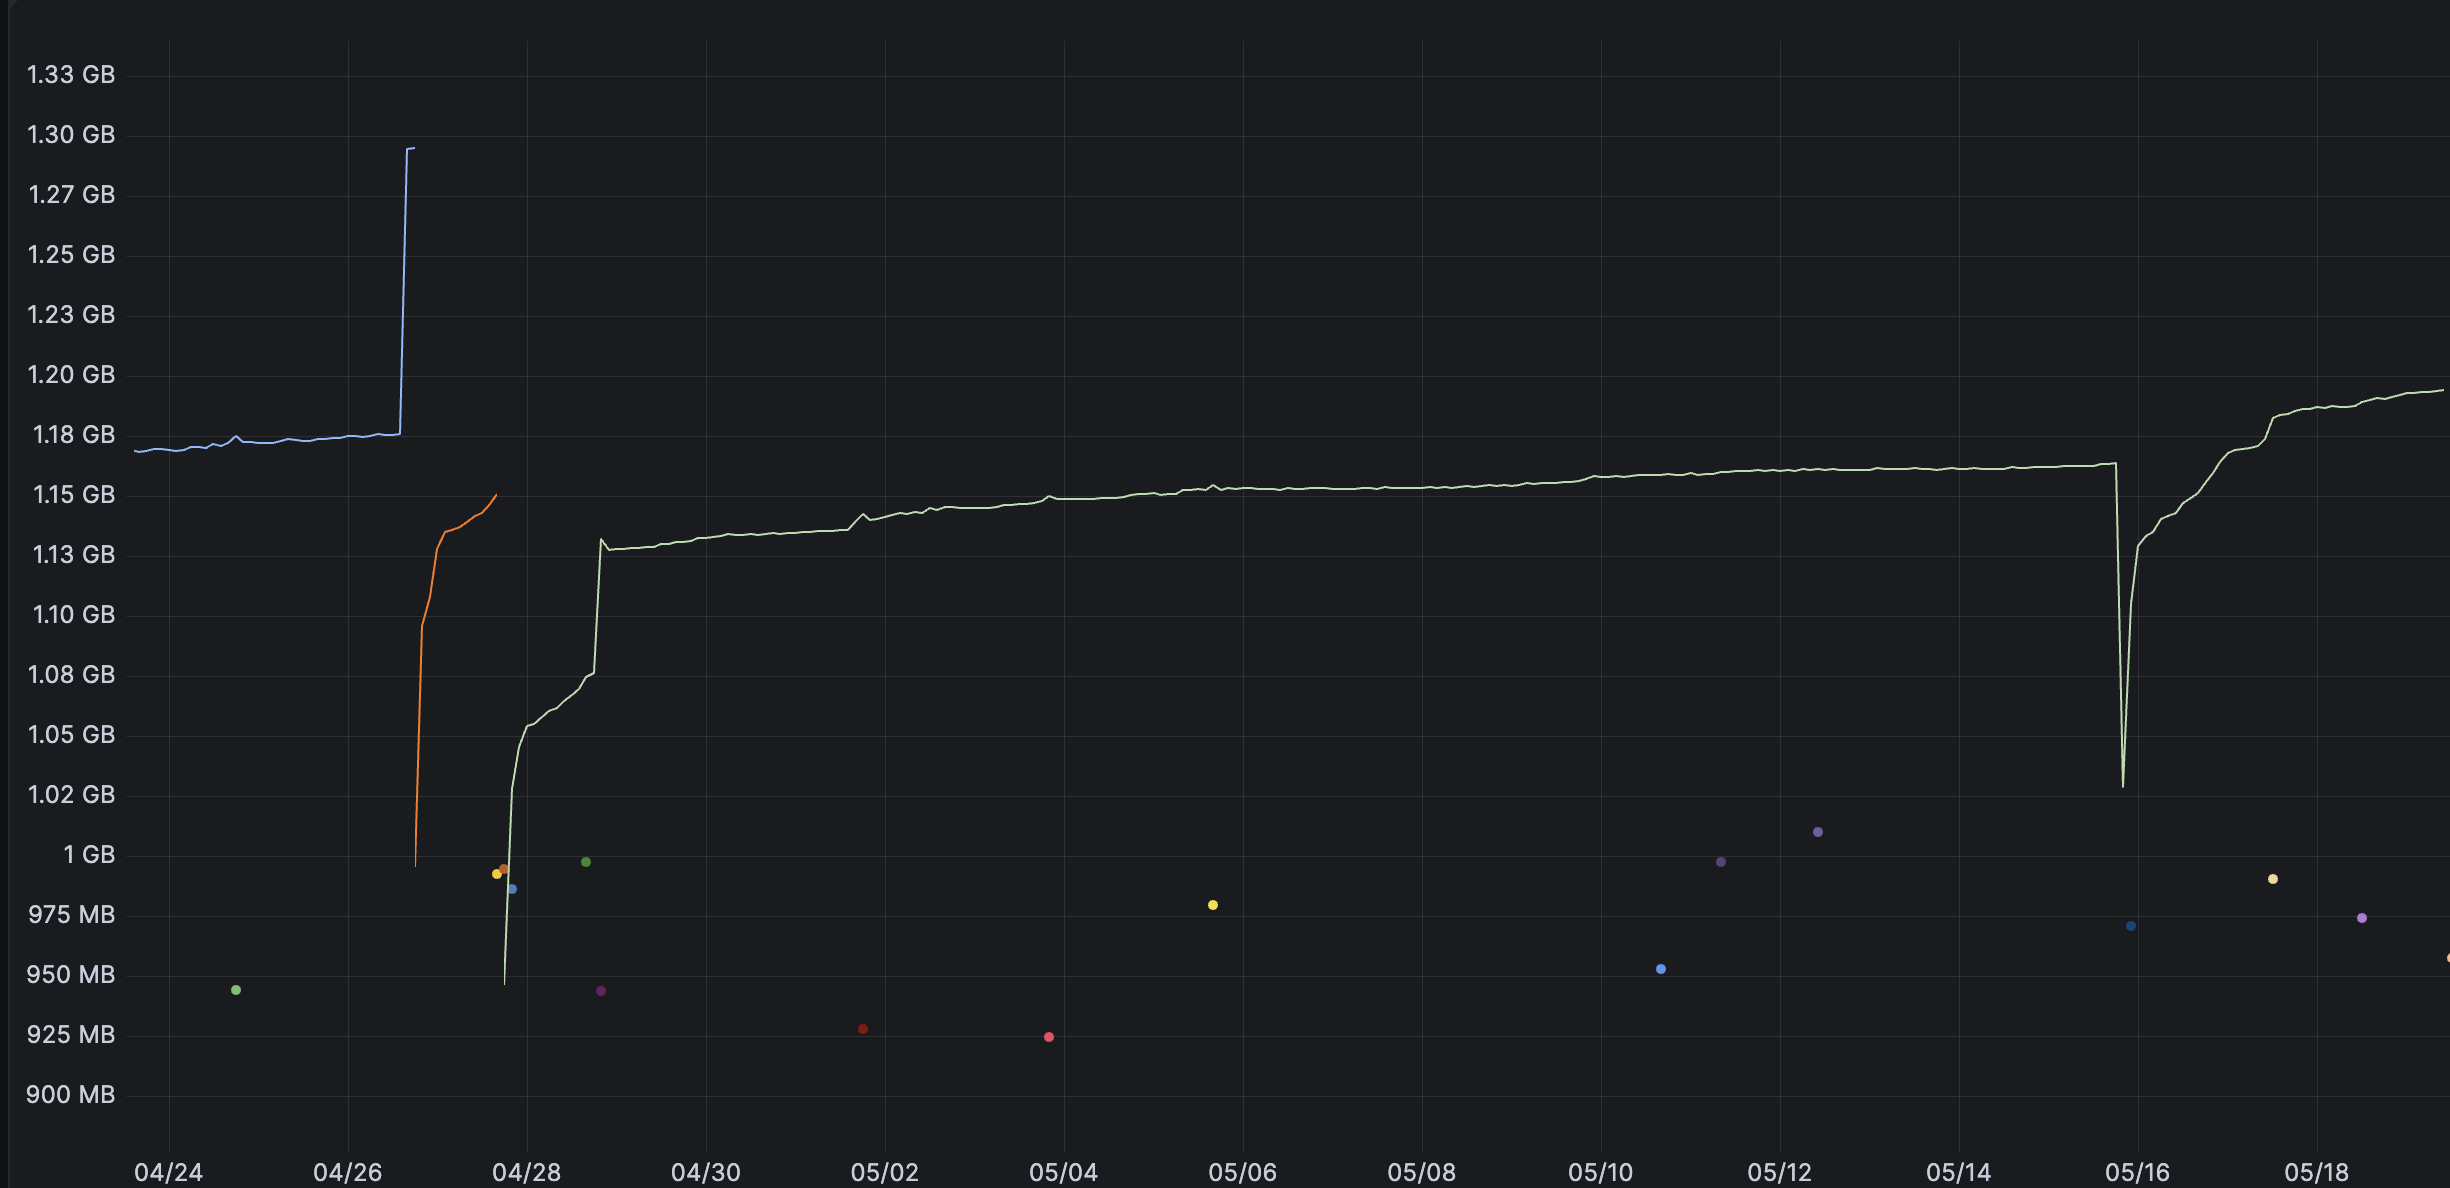Select the yellow dot below the orange line
This screenshot has height=1188, width=2450.
point(498,874)
